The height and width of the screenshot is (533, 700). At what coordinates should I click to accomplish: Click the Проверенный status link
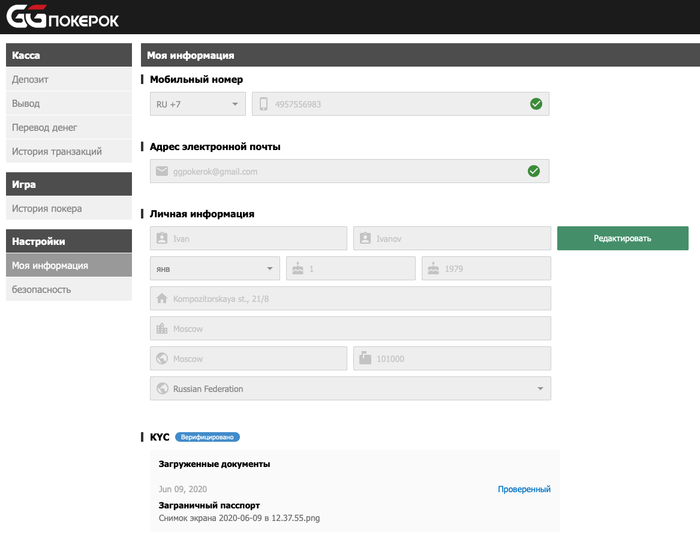524,489
